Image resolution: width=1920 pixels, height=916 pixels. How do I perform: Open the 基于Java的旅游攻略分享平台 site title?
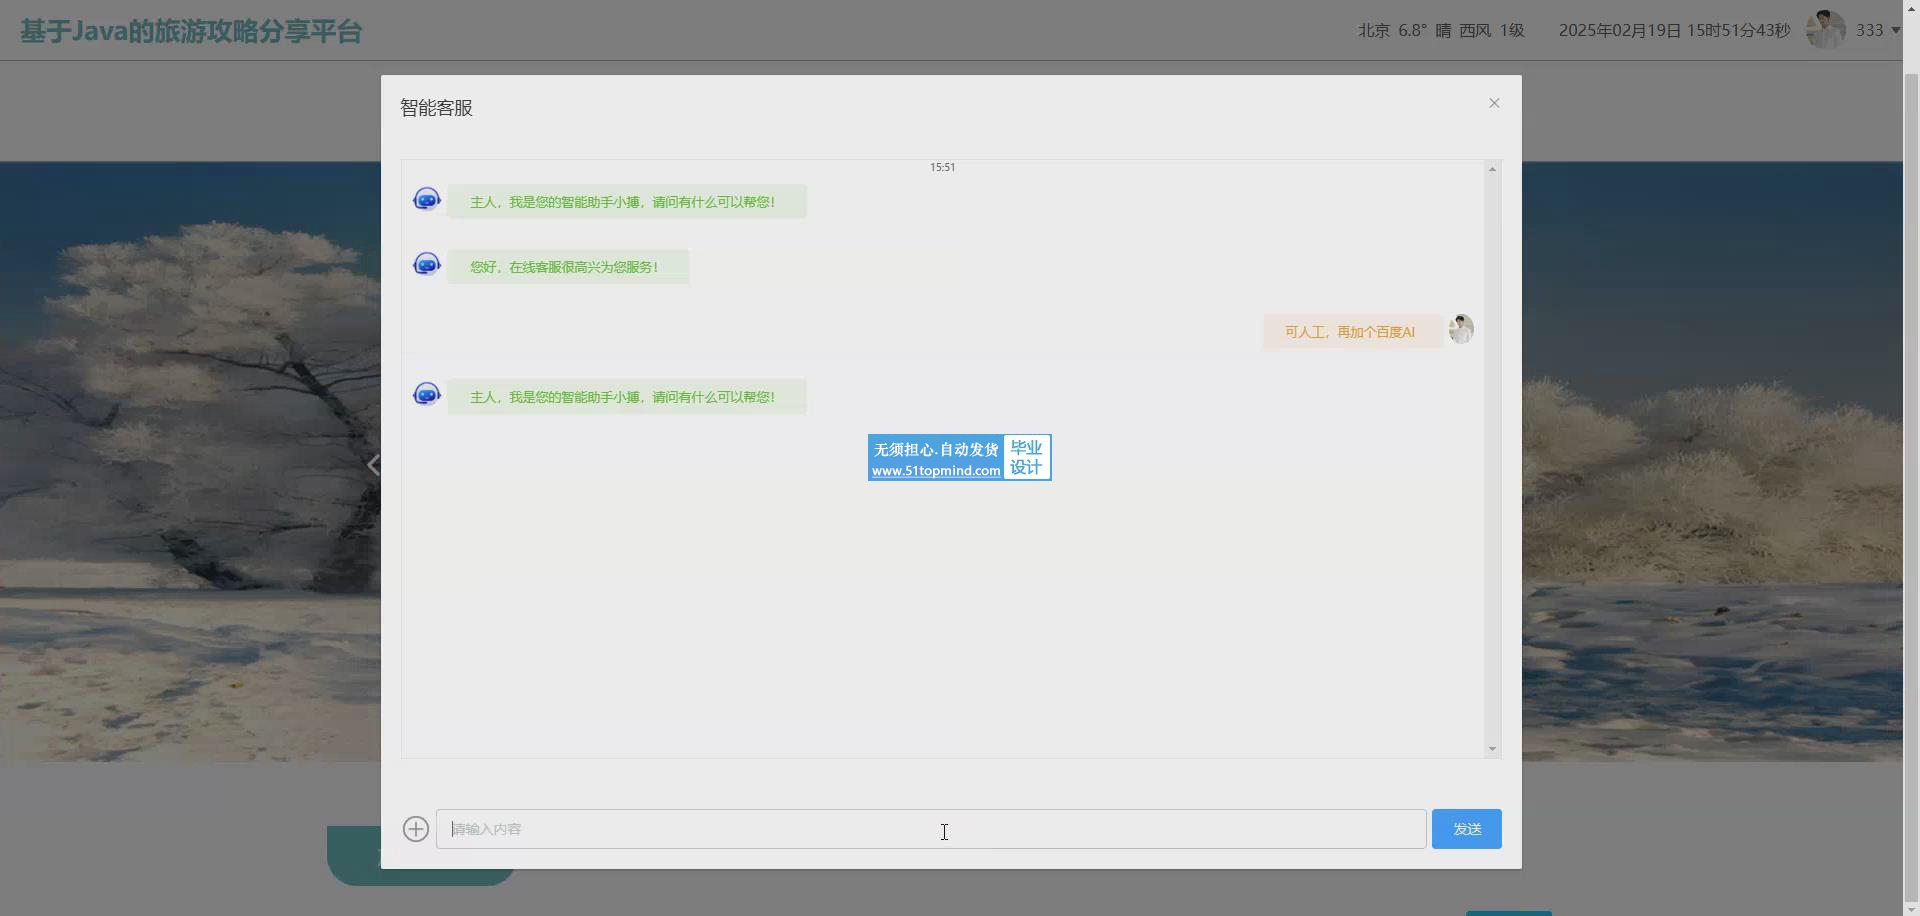(x=191, y=31)
